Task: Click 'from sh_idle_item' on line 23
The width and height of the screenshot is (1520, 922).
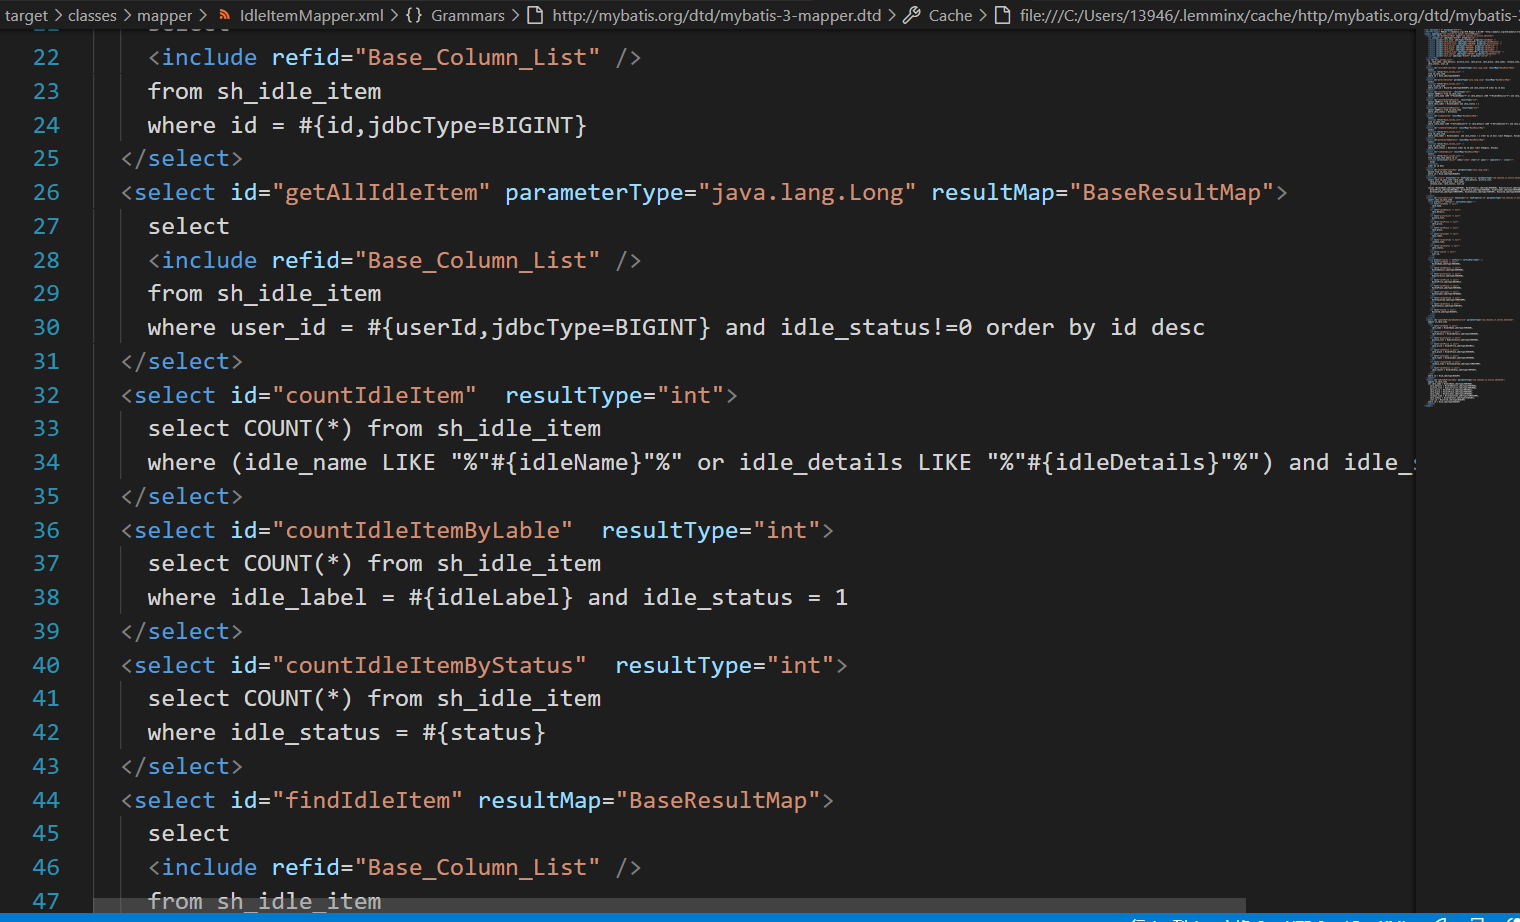Action: coord(264,92)
